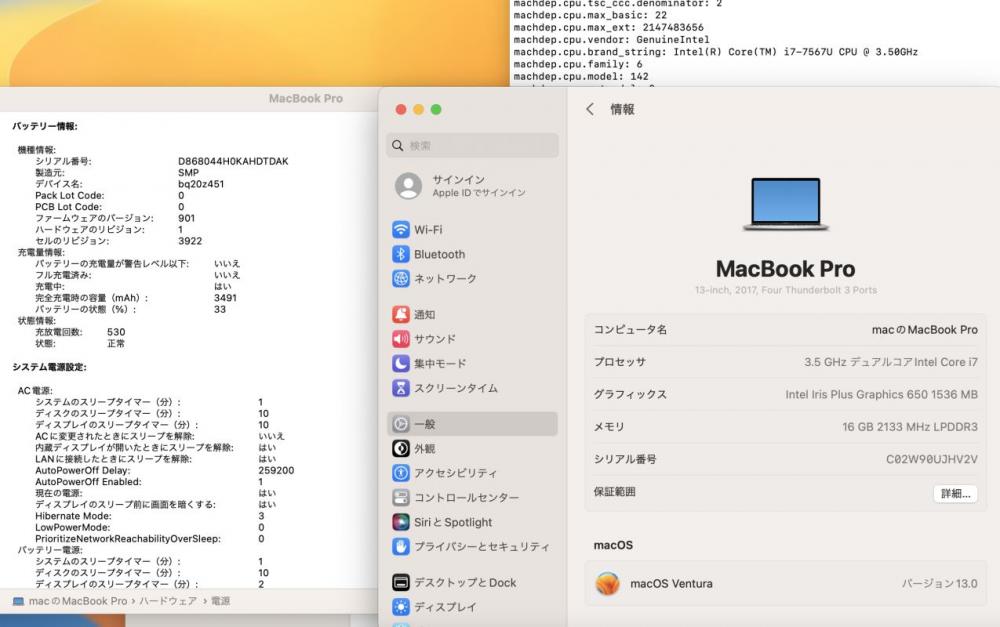The image size is (1000, 627).
Task: Click the green zoom button
Action: click(x=436, y=110)
